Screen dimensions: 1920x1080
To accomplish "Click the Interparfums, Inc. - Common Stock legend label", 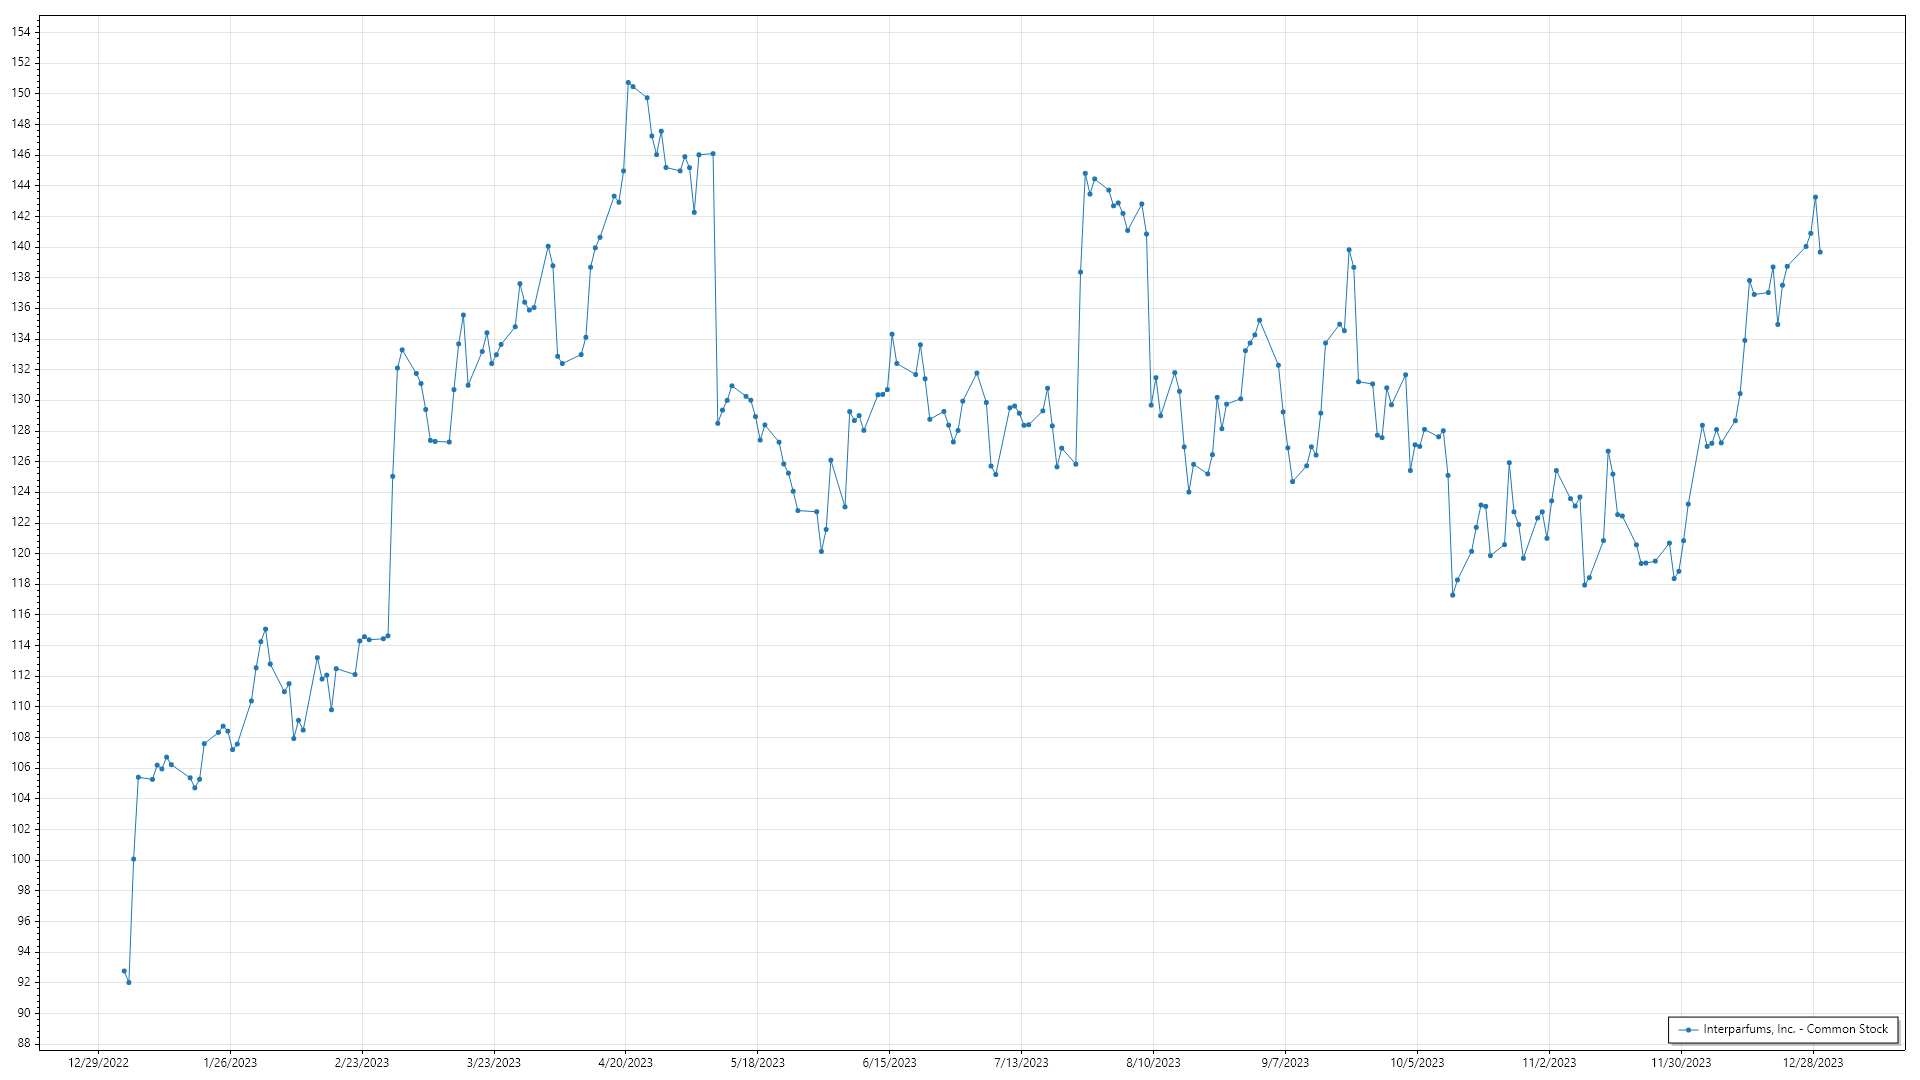I will click(1795, 1029).
